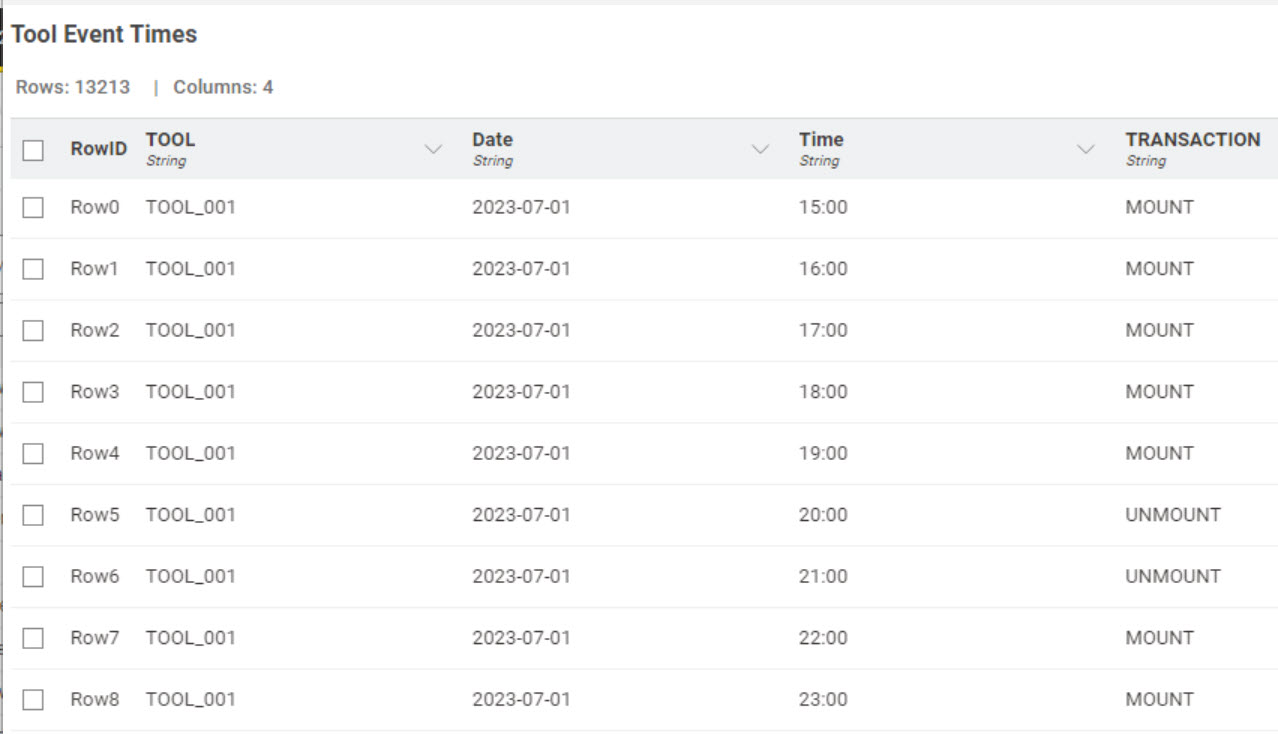The image size is (1278, 734).
Task: Click UNMOUNT in the 21:00 row
Action: [x=1173, y=576]
